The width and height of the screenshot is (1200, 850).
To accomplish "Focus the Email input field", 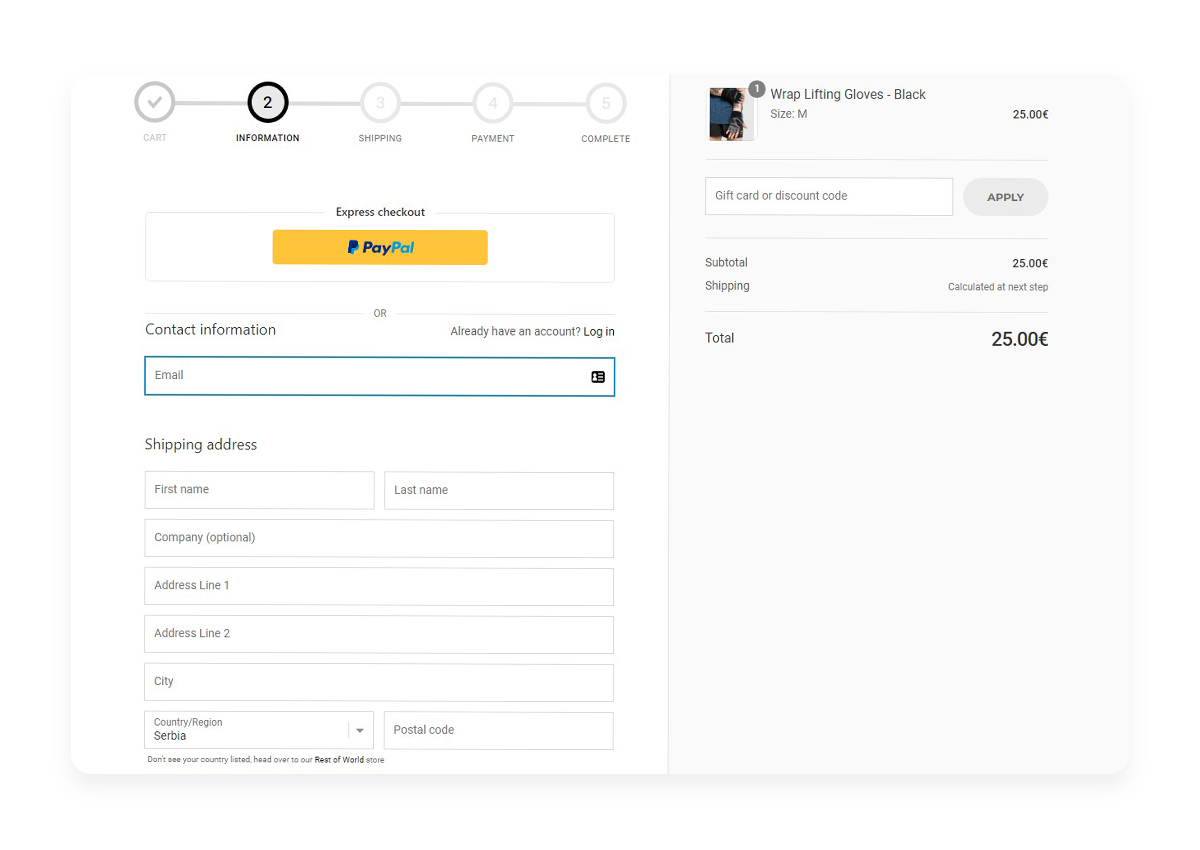I will click(x=380, y=376).
